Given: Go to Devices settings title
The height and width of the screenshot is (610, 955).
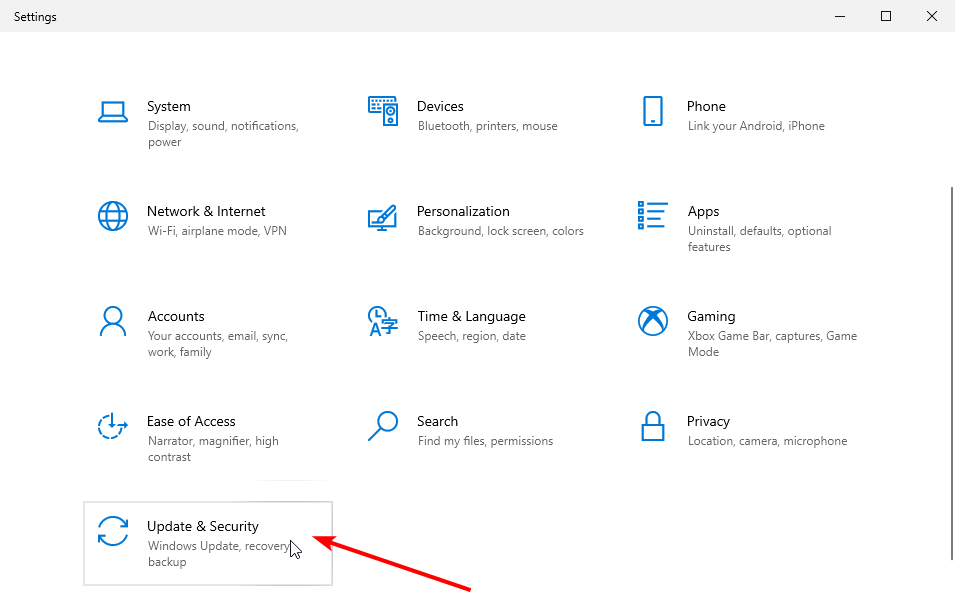Looking at the screenshot, I should coord(440,107).
